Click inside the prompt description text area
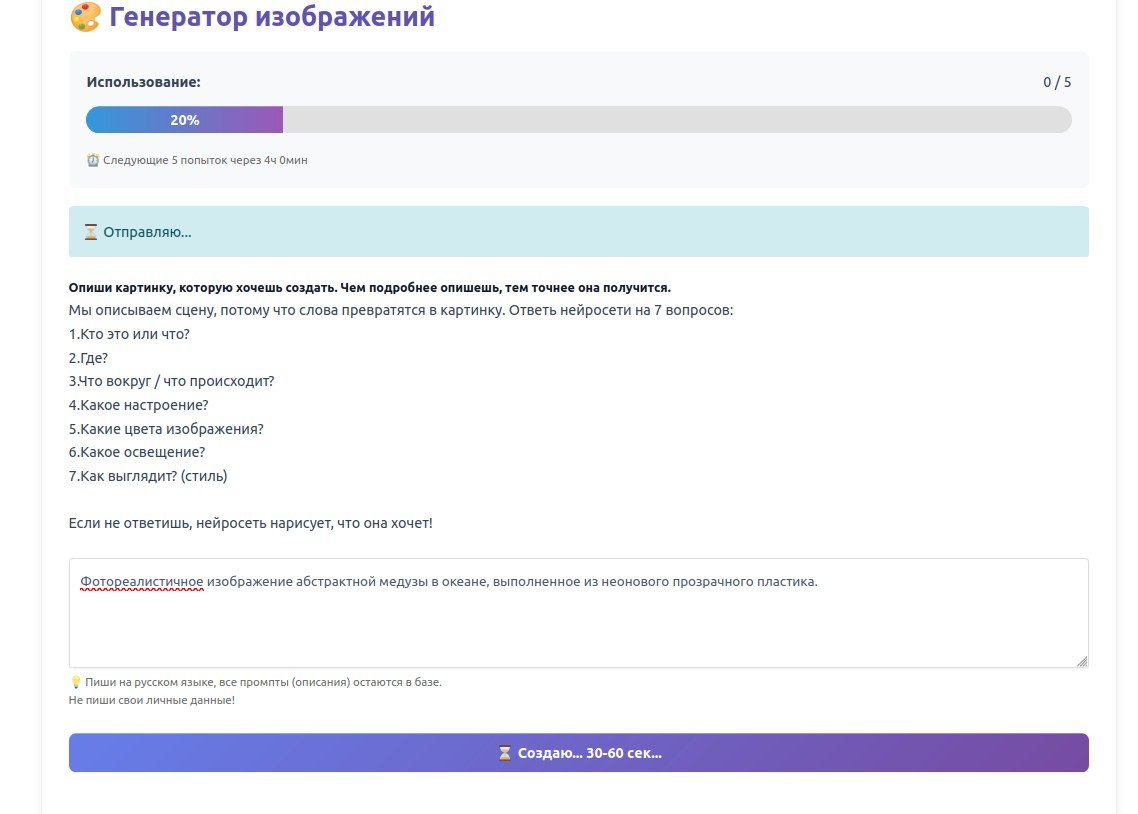 coord(578,625)
